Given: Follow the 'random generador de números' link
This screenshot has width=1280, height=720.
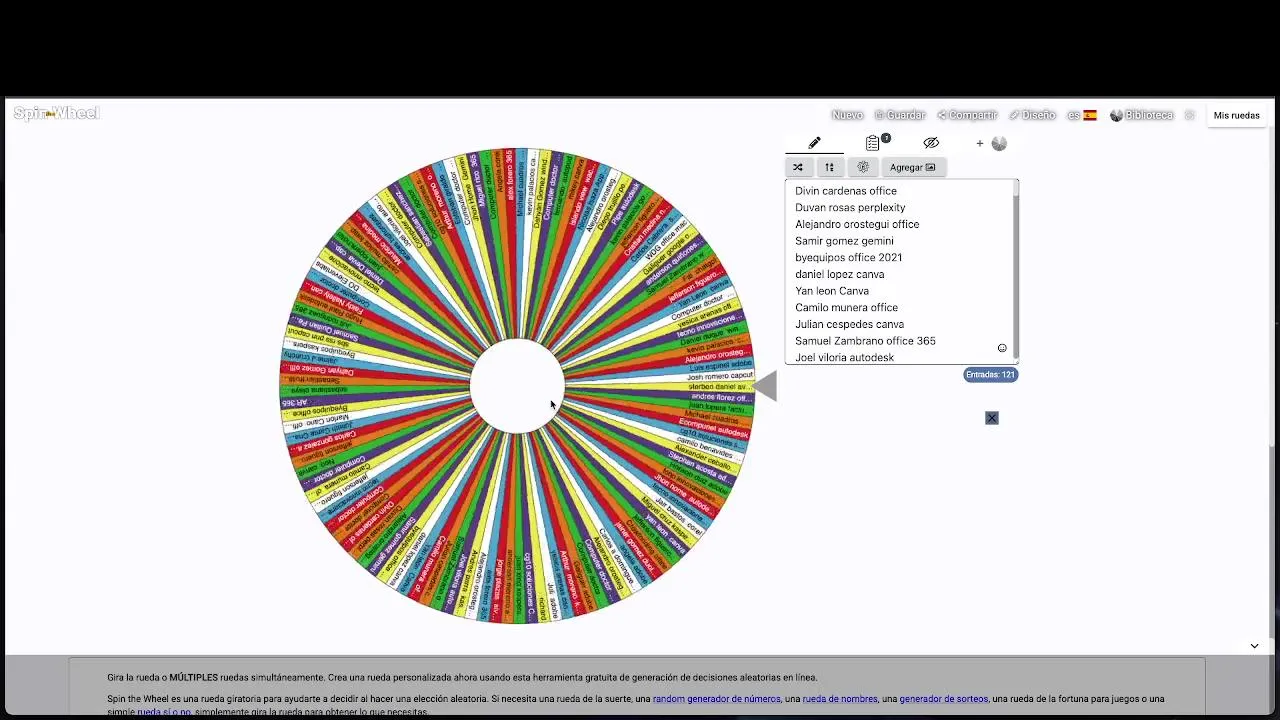Looking at the screenshot, I should point(716,699).
